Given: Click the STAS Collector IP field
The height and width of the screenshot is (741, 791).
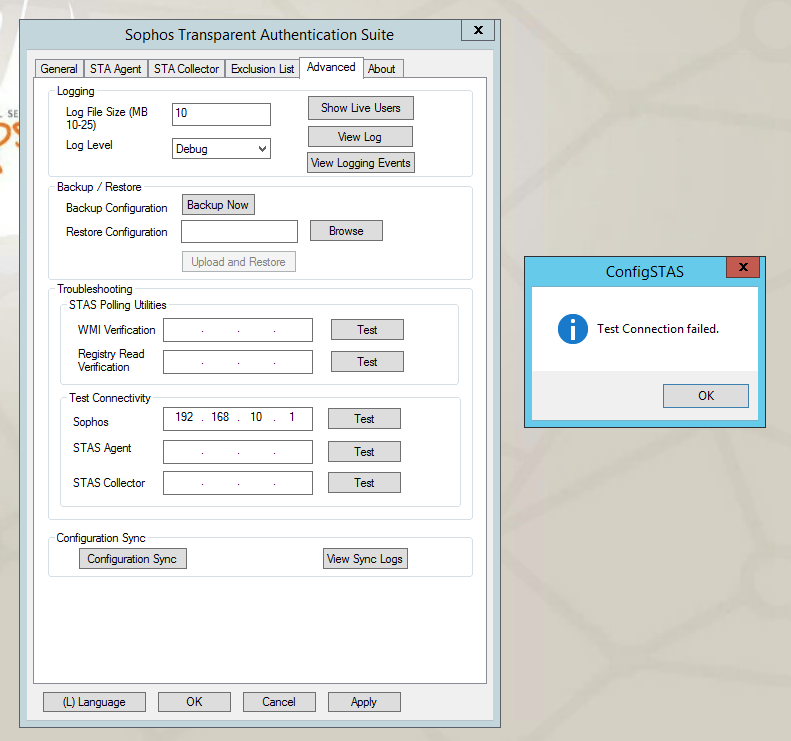Looking at the screenshot, I should click(x=238, y=483).
